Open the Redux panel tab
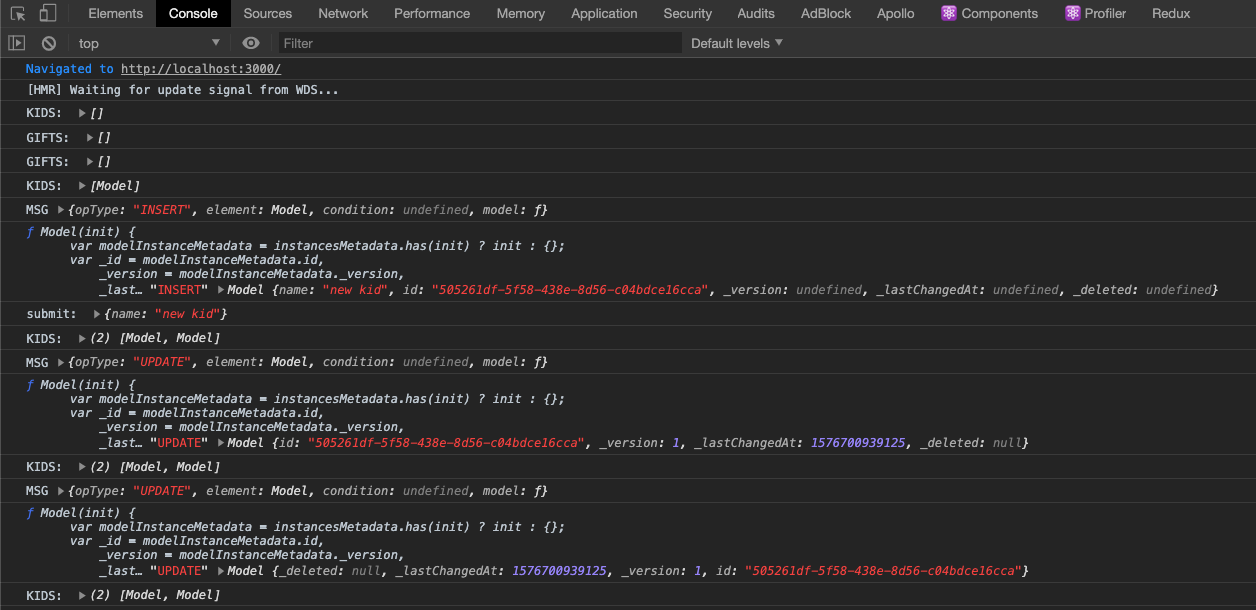Screen dimensions: 1256x610 click(1171, 13)
